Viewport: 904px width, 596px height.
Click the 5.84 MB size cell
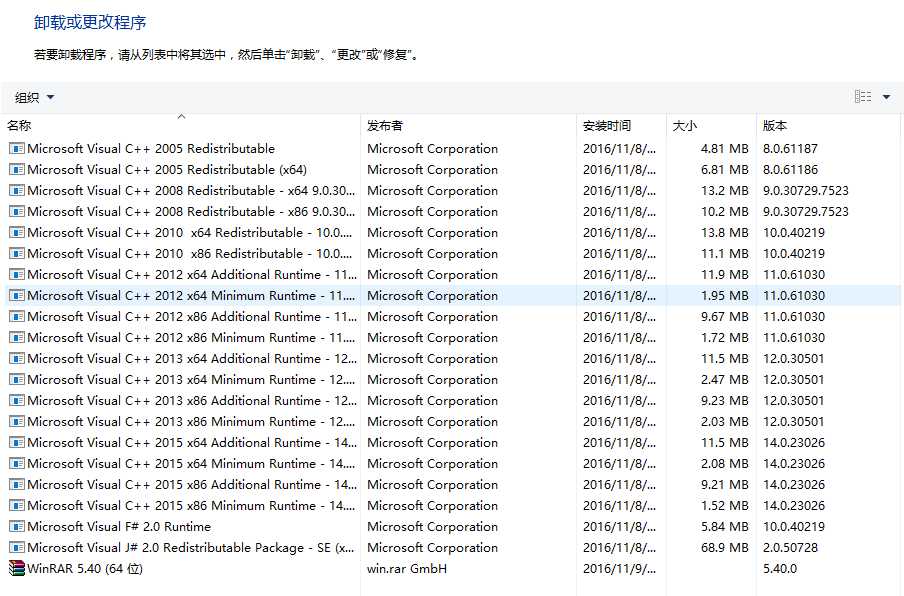tap(724, 527)
